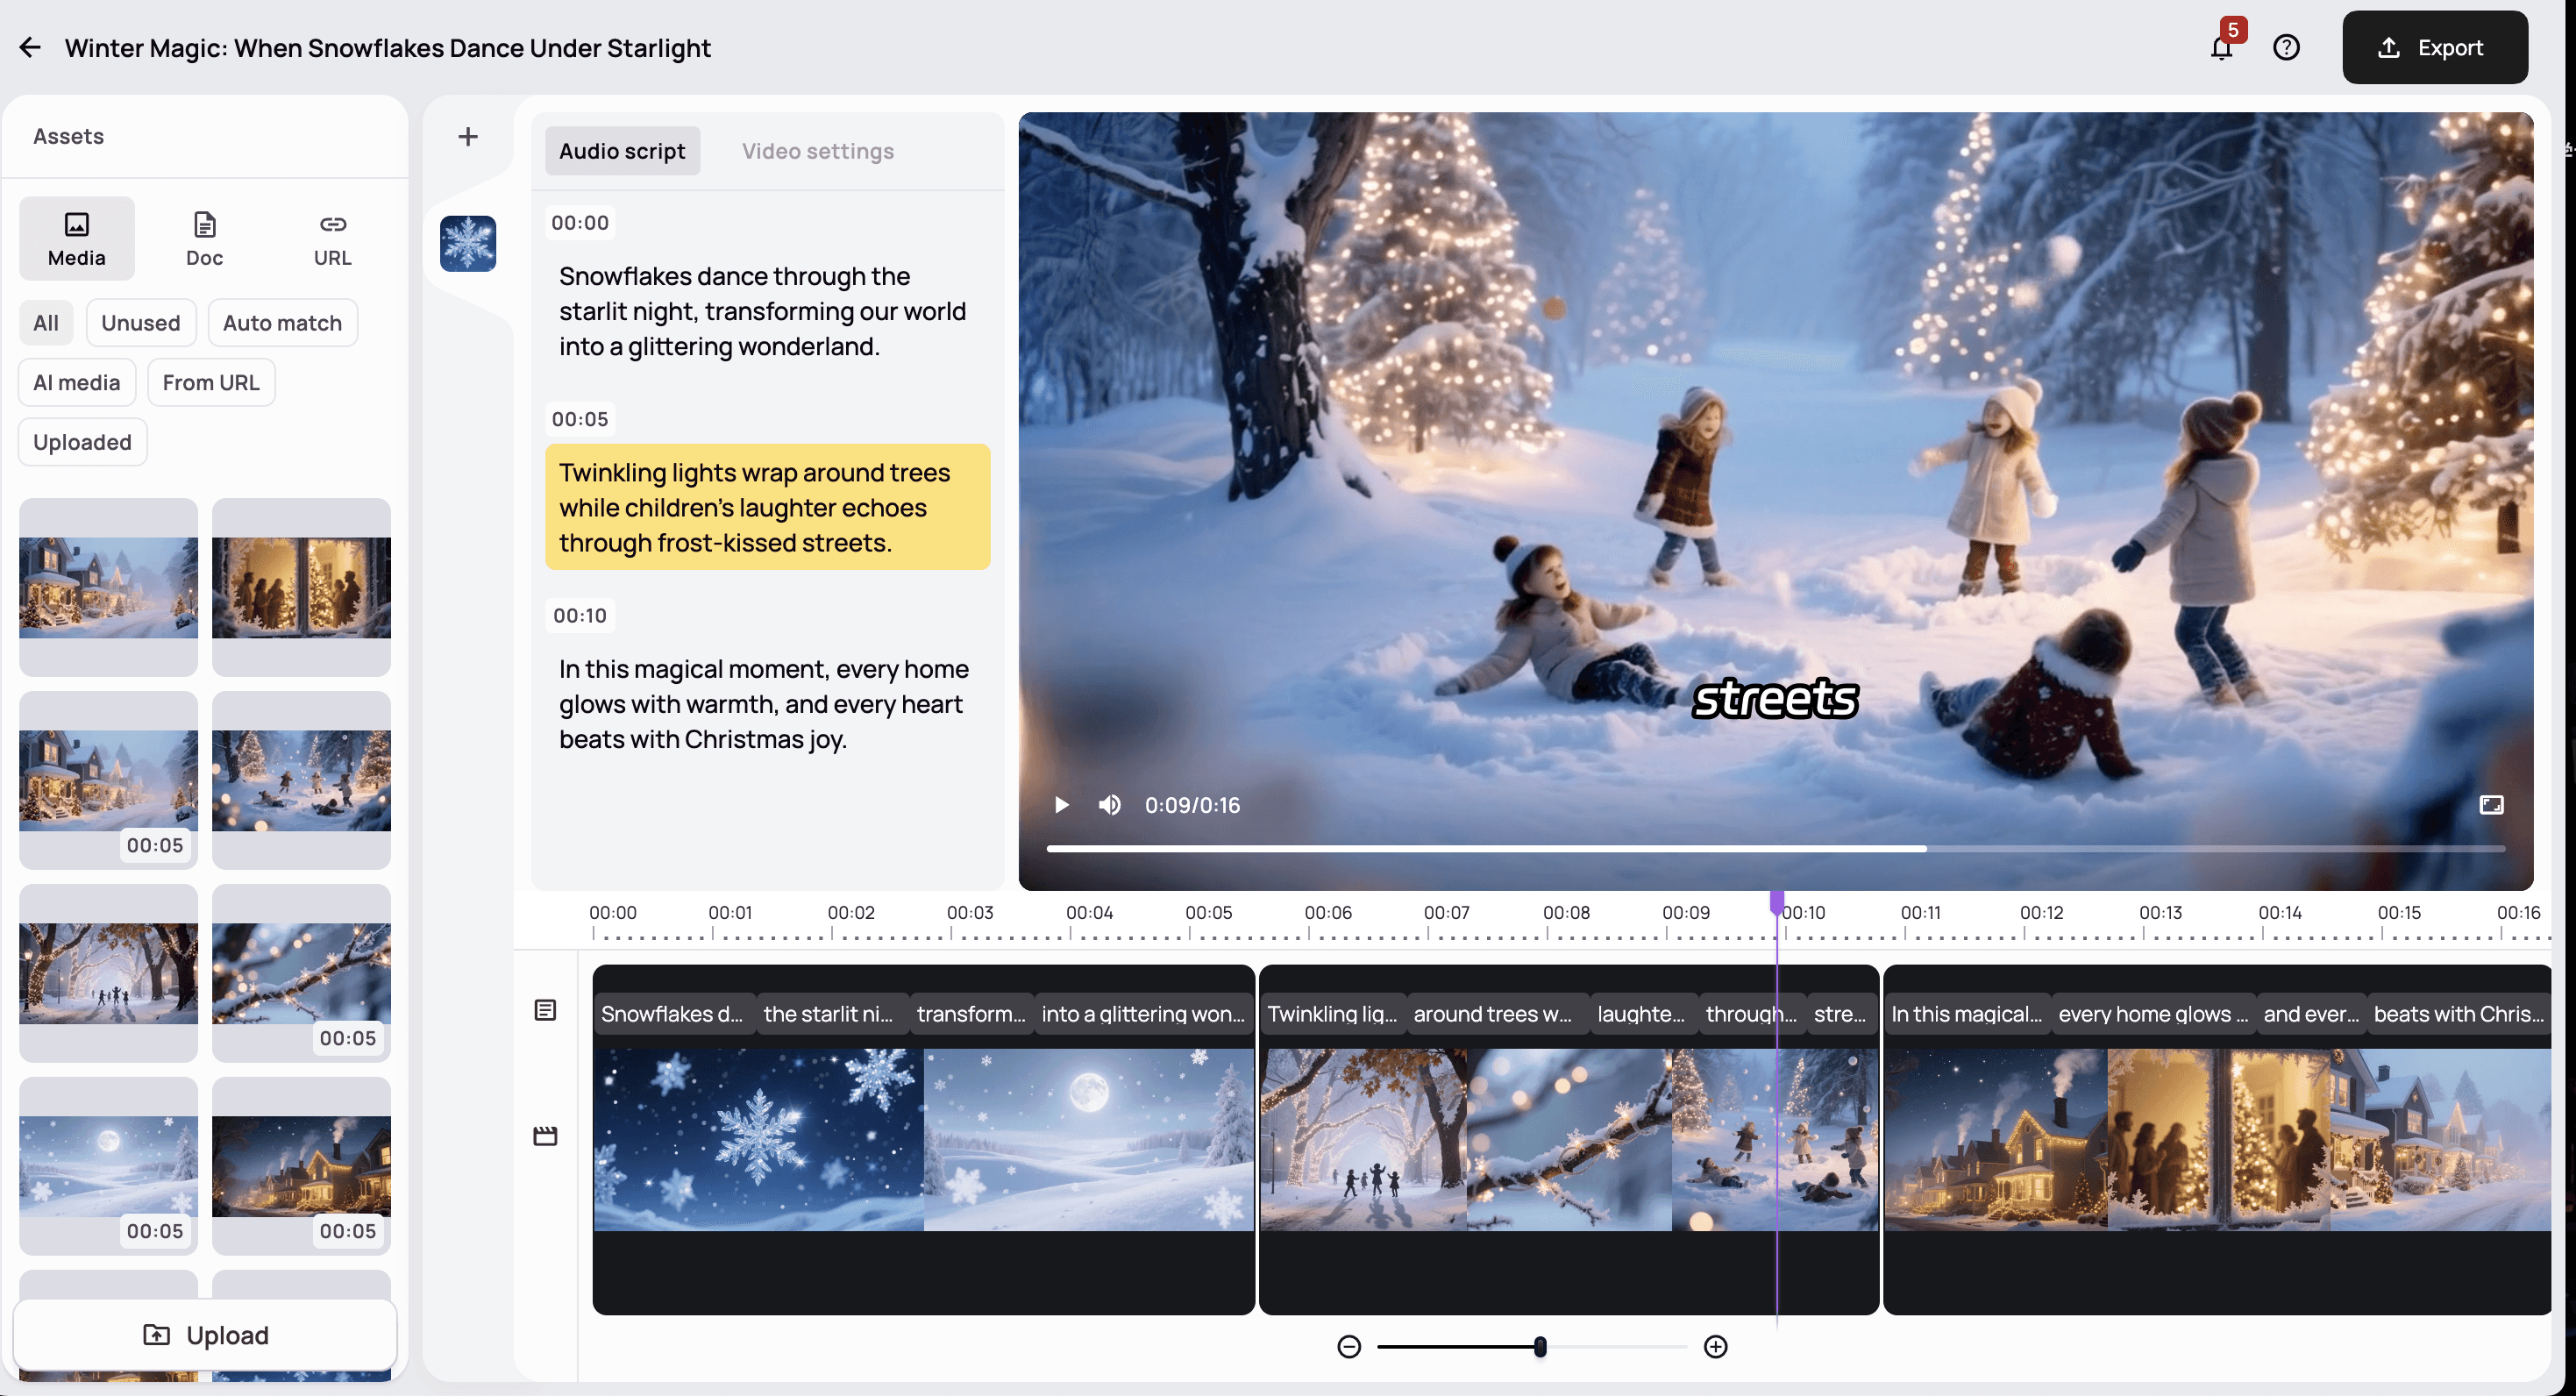Click the timeline zoom out icon
The image size is (2576, 1396).
(x=1349, y=1346)
